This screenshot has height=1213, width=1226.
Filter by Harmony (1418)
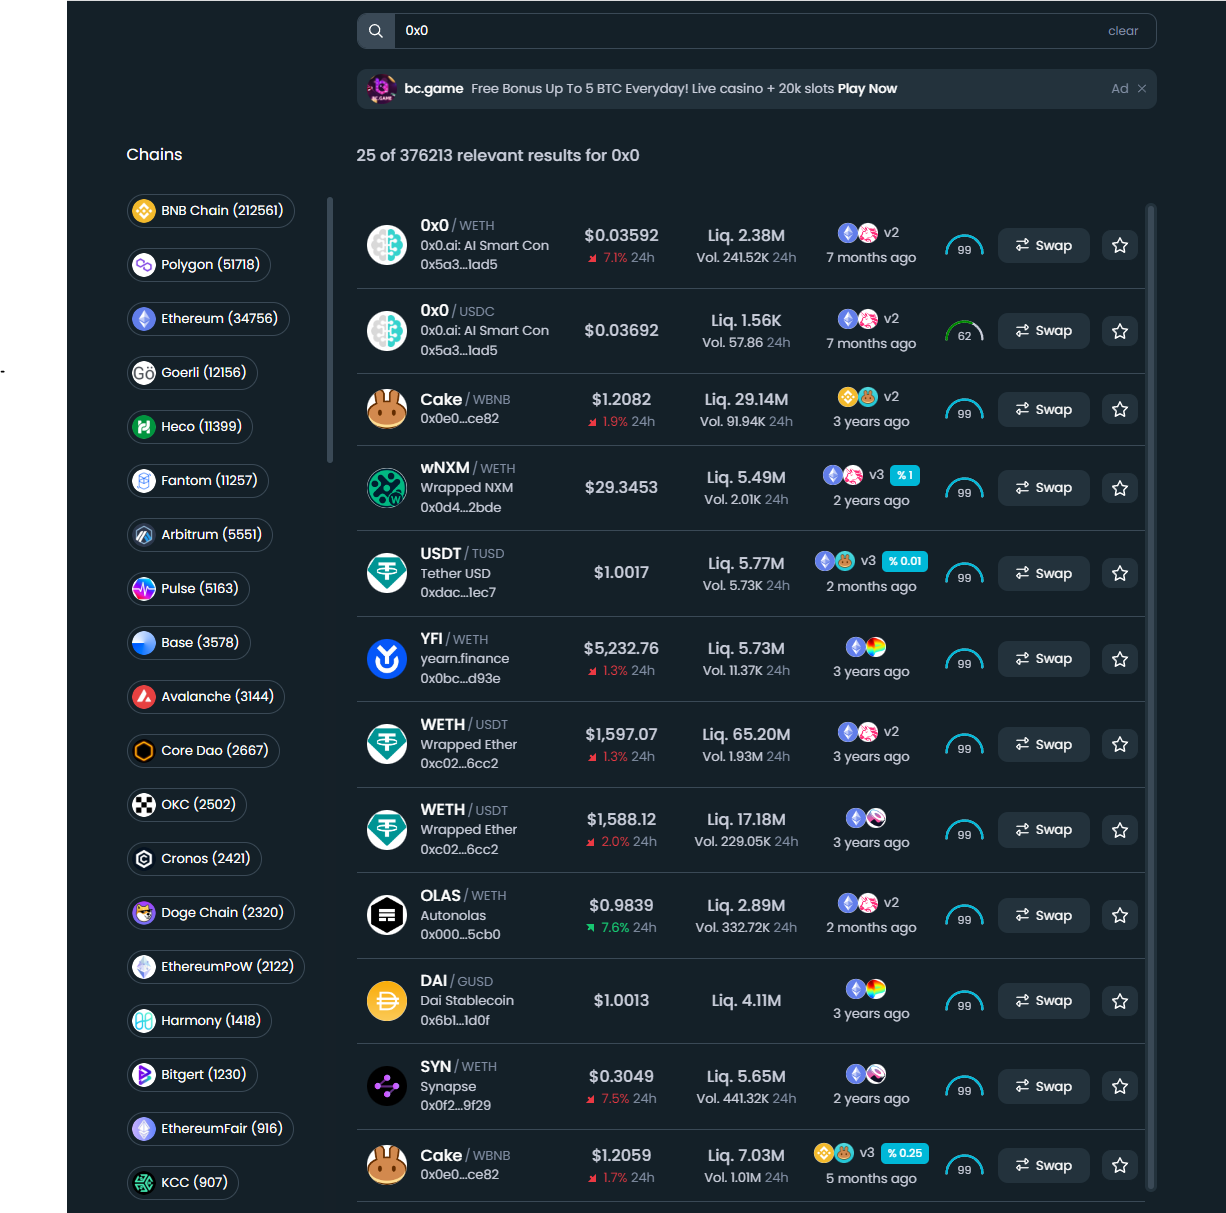(x=199, y=1021)
